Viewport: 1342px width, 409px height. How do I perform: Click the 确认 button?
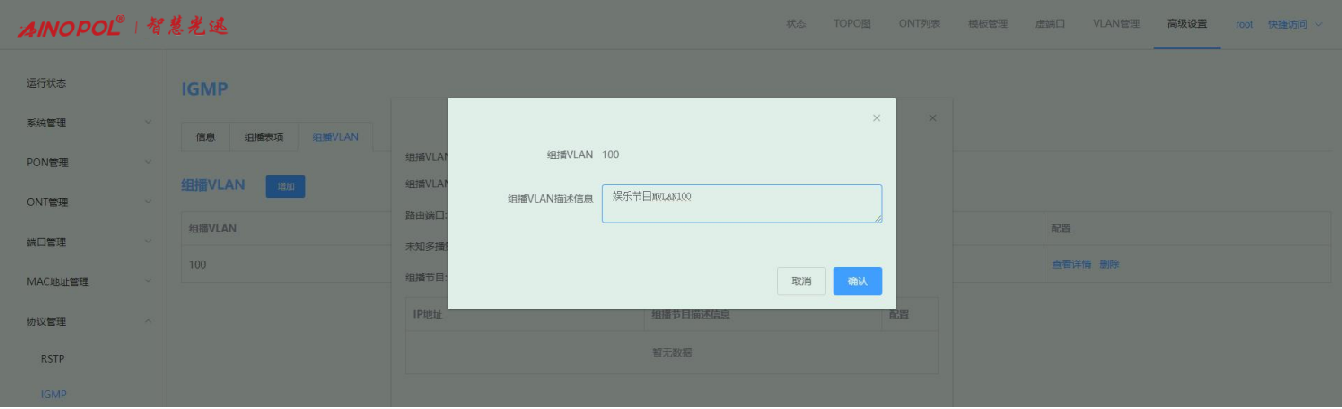click(857, 282)
